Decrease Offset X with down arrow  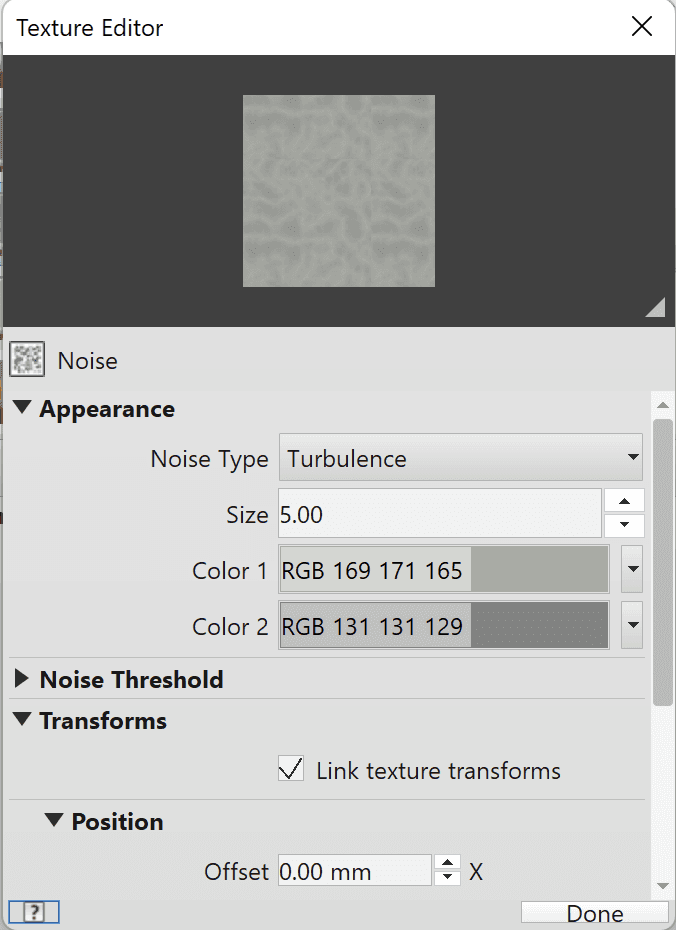(x=448, y=878)
